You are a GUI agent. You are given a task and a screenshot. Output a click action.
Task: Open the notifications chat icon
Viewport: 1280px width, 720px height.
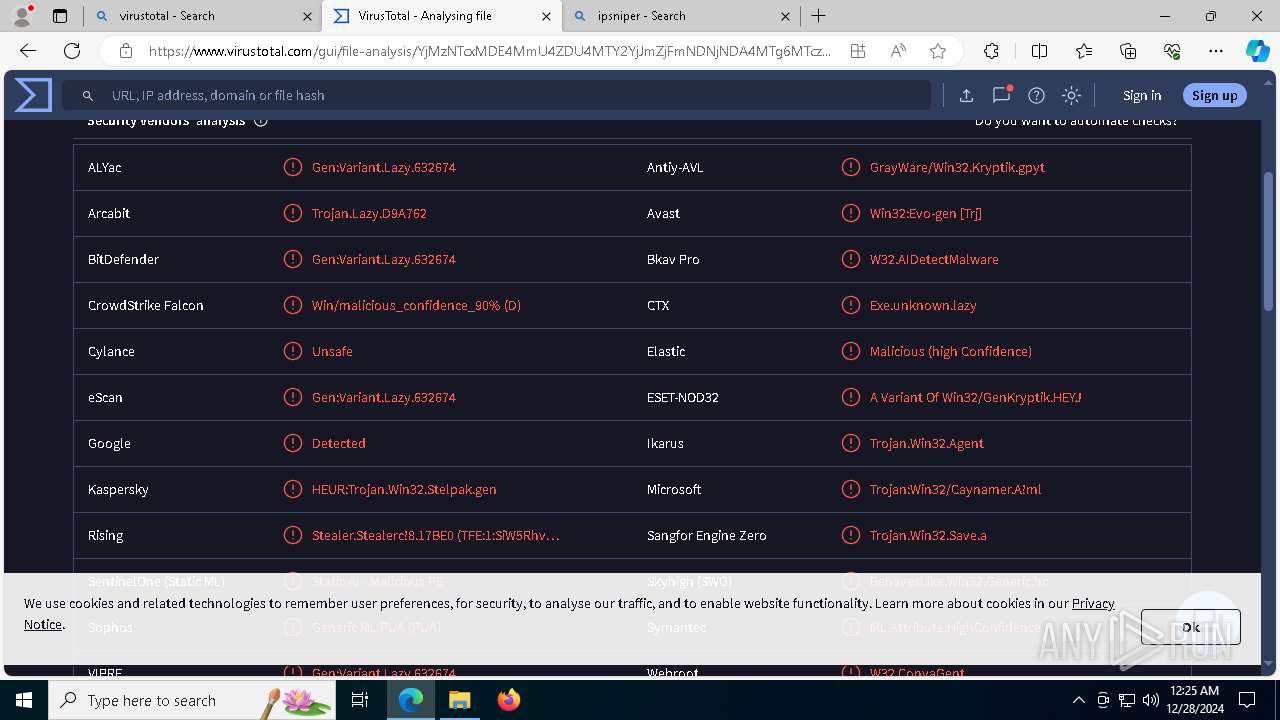(x=1001, y=95)
